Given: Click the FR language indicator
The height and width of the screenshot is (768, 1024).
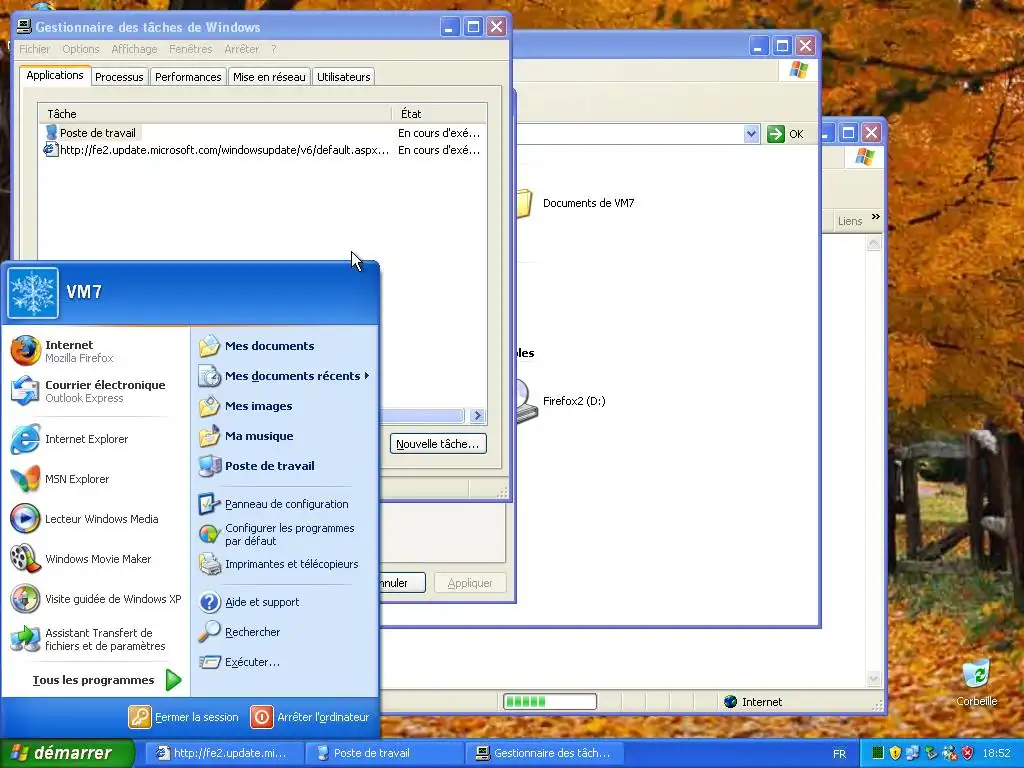Looking at the screenshot, I should coord(839,754).
